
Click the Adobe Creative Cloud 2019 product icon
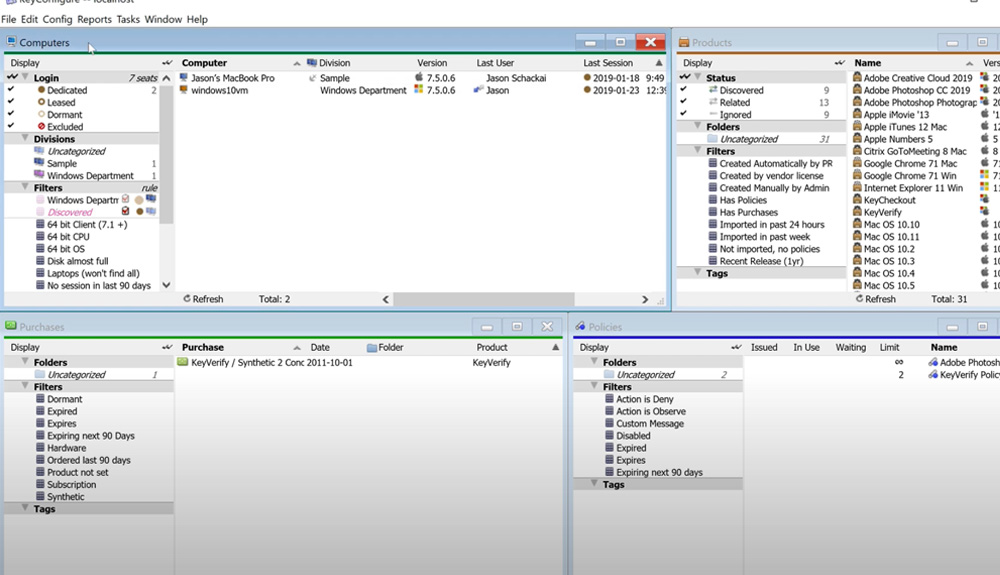pyautogui.click(x=857, y=77)
